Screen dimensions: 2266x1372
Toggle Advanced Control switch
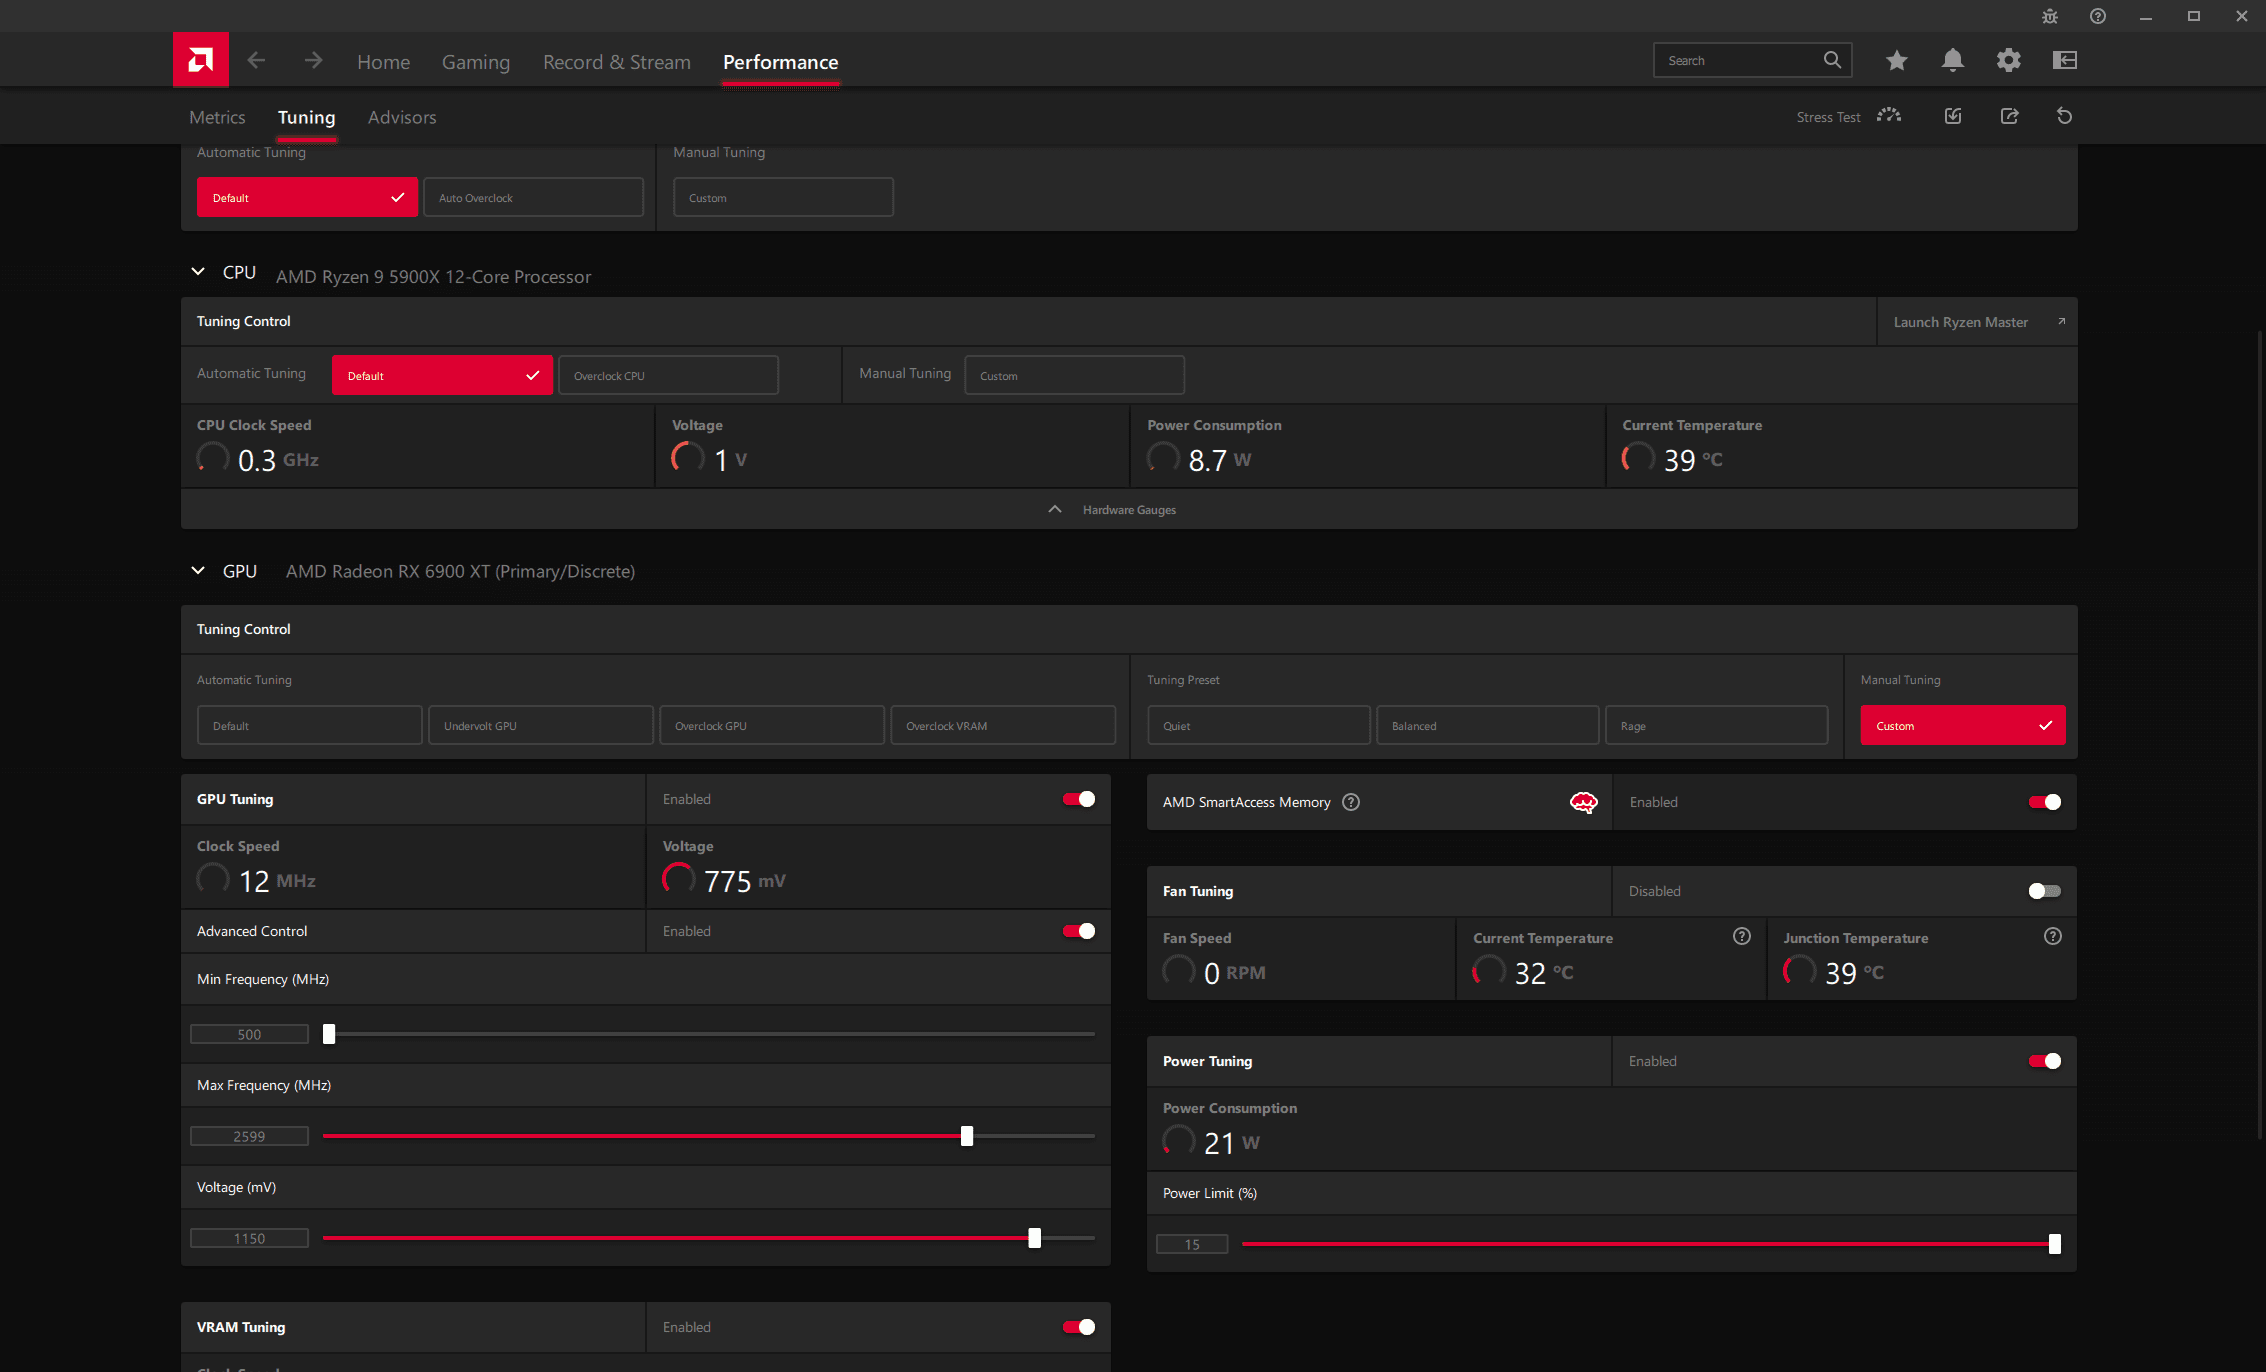[1078, 931]
